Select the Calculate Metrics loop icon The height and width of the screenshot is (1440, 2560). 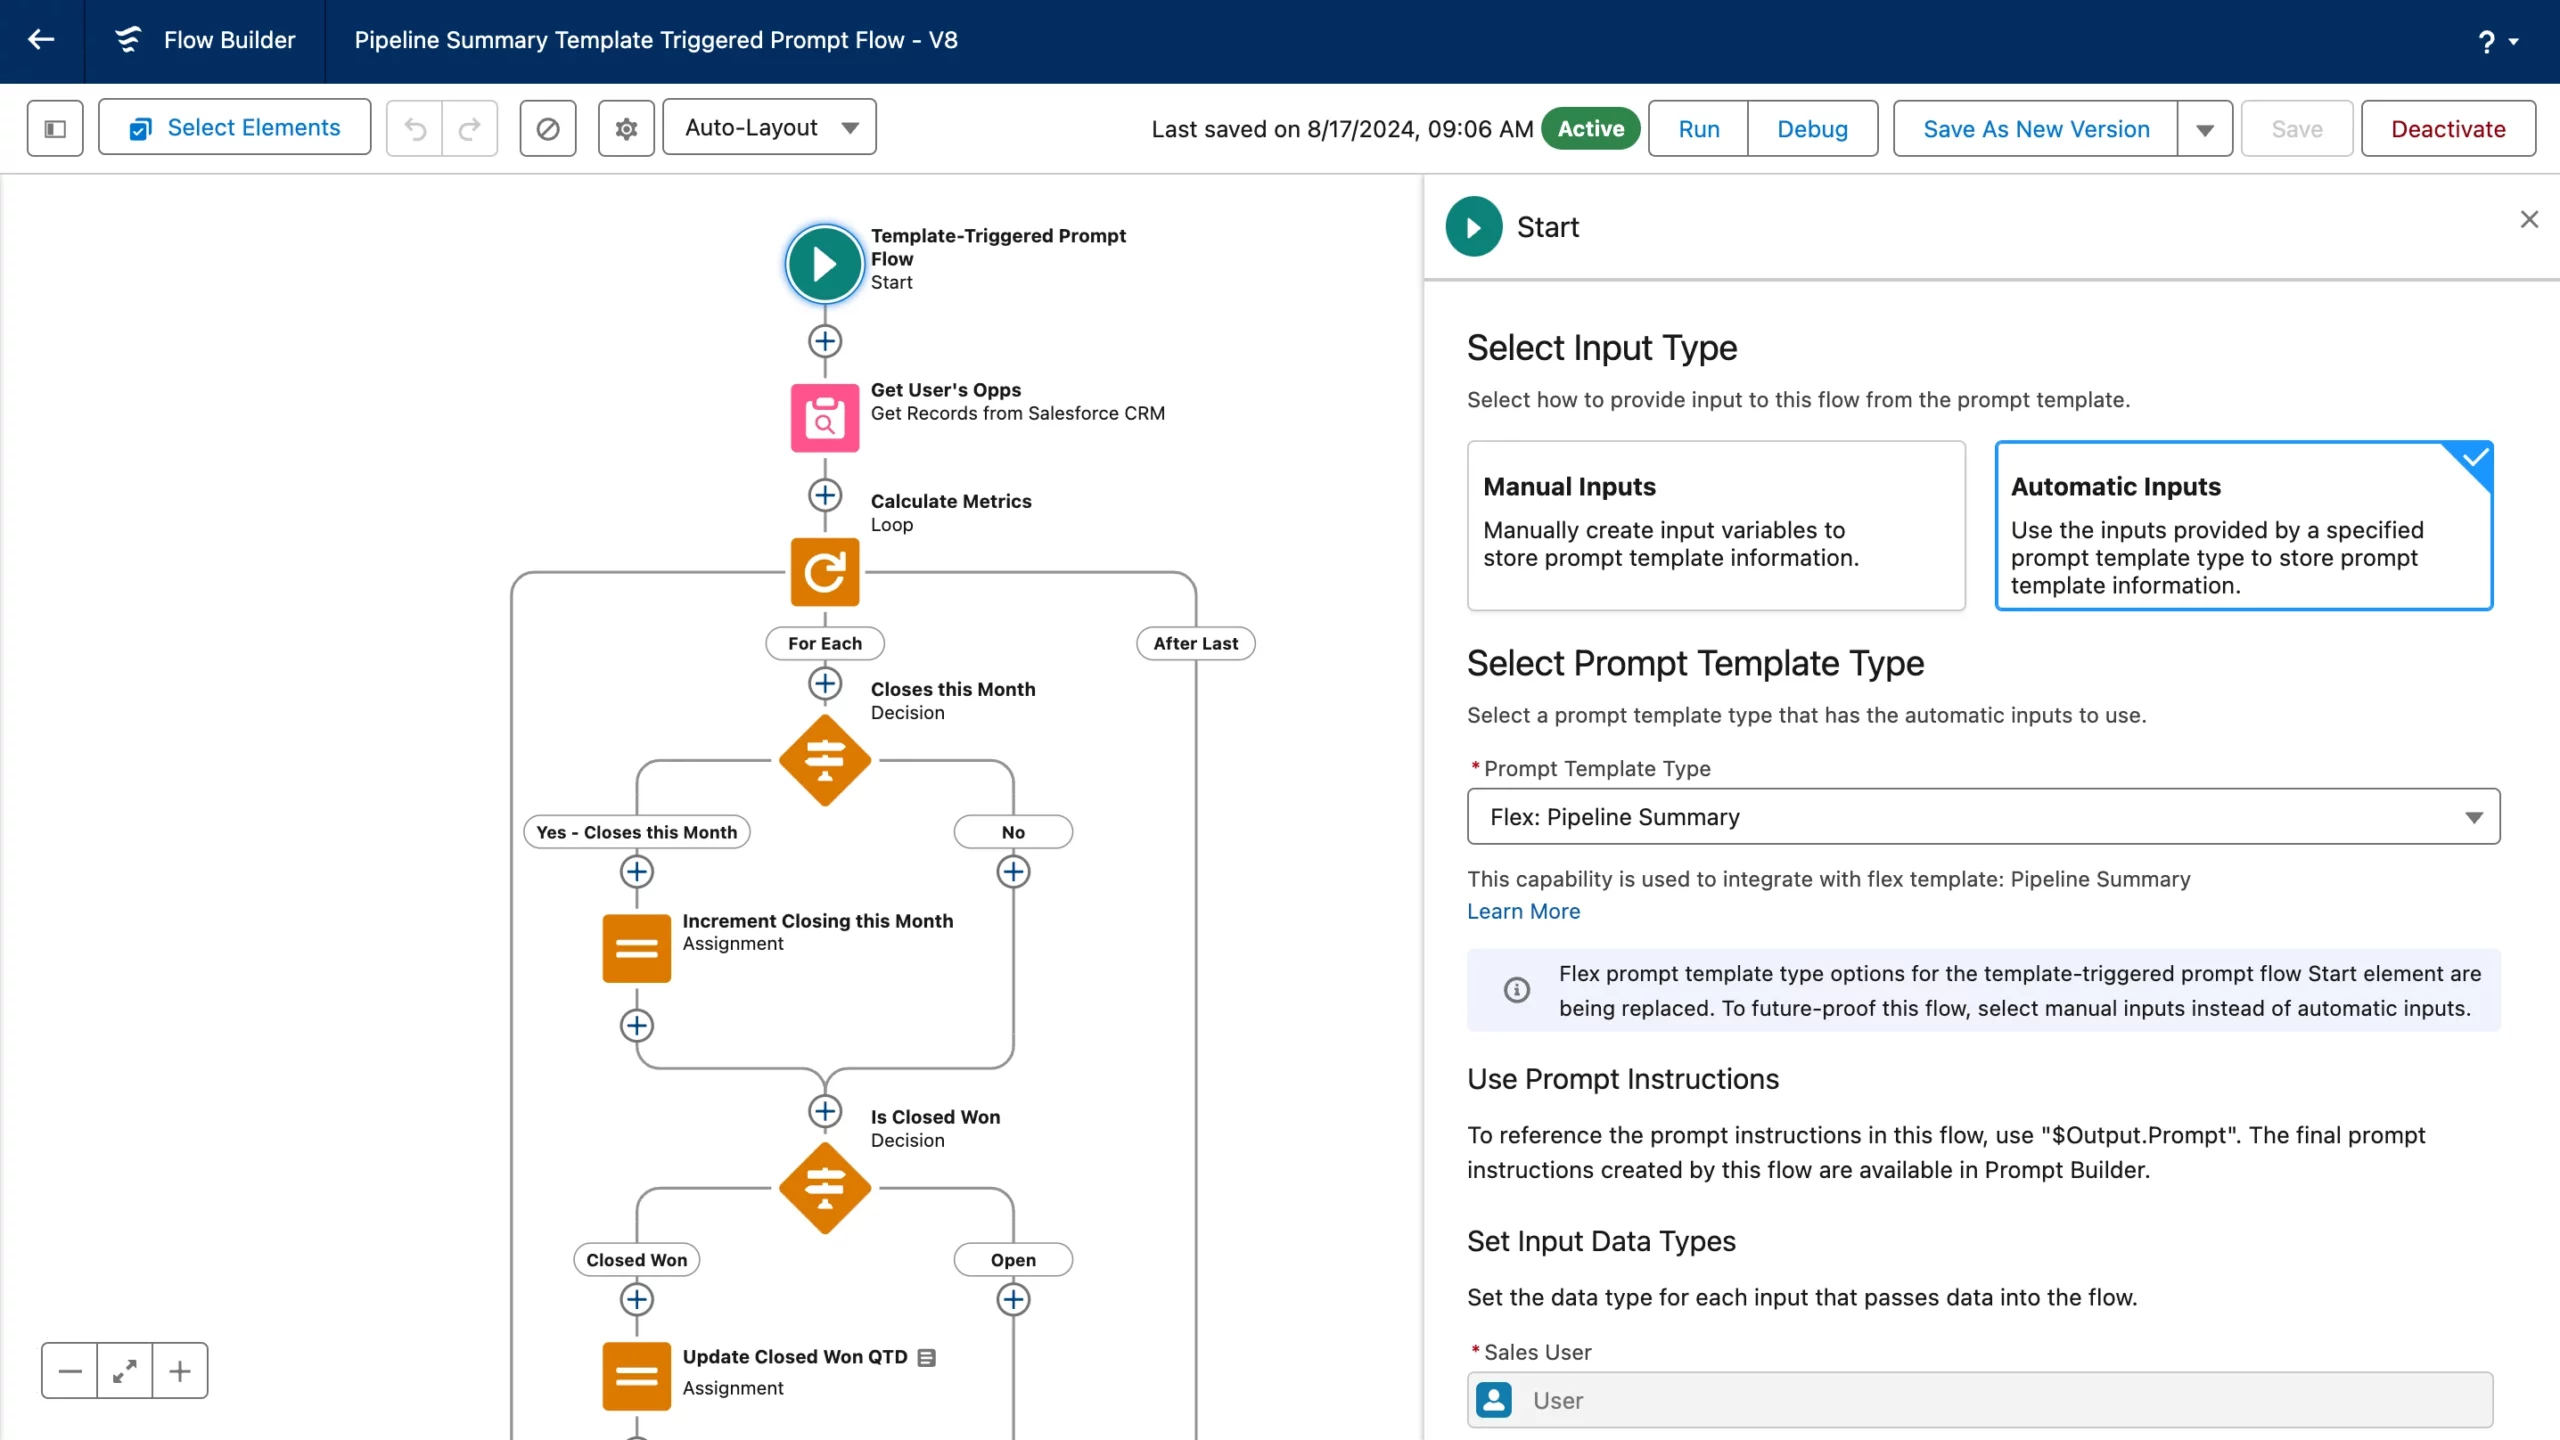click(824, 572)
